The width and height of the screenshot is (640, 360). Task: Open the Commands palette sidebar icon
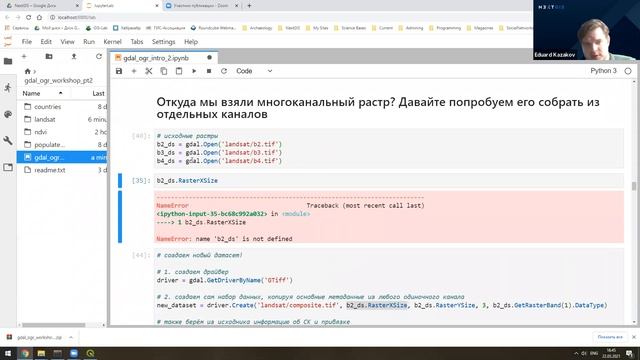[8, 114]
